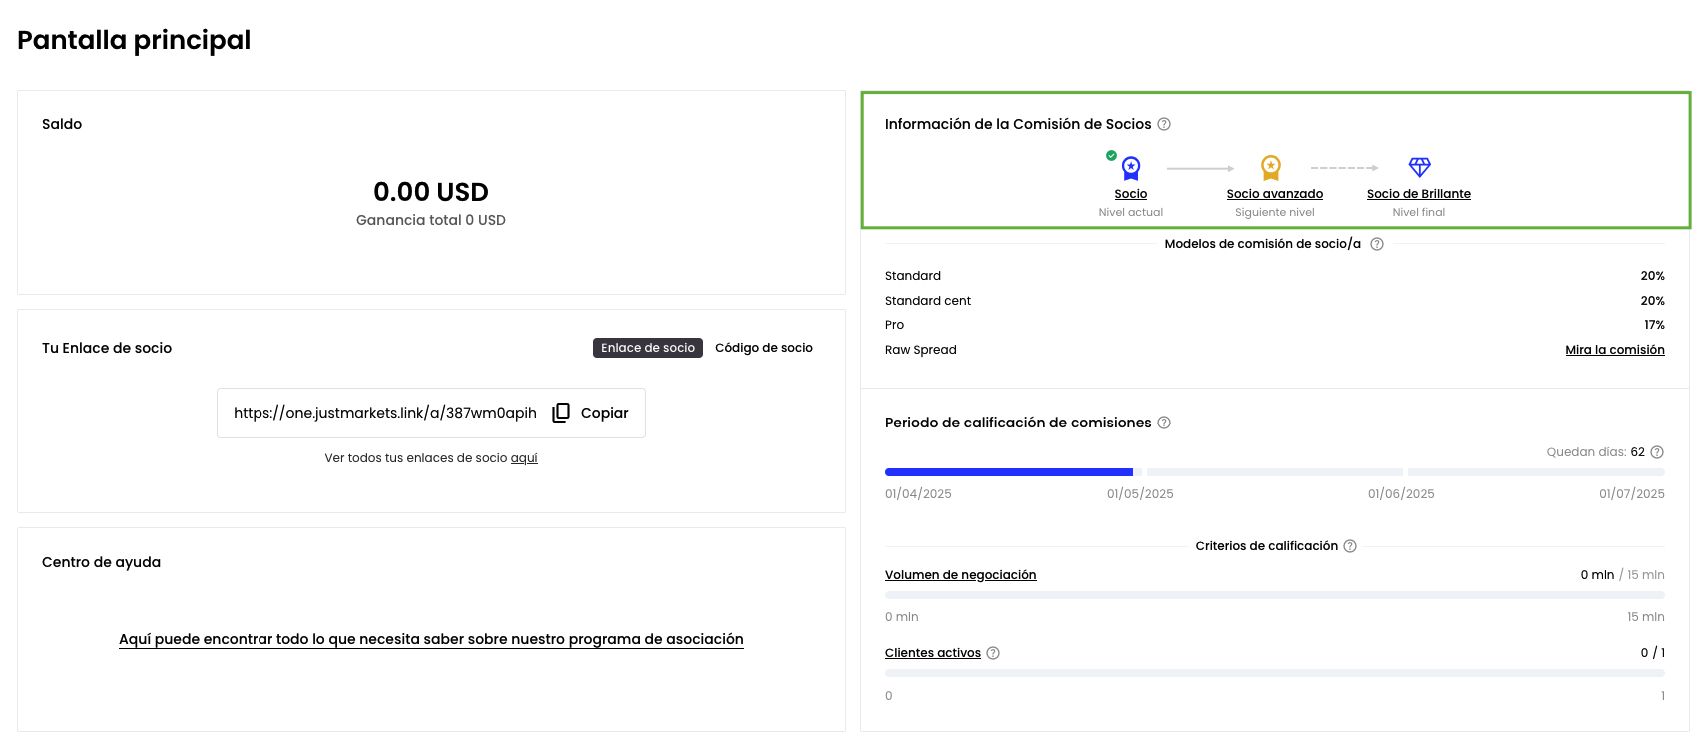Click the Clientes activos link
This screenshot has width=1696, height=737.
932,653
